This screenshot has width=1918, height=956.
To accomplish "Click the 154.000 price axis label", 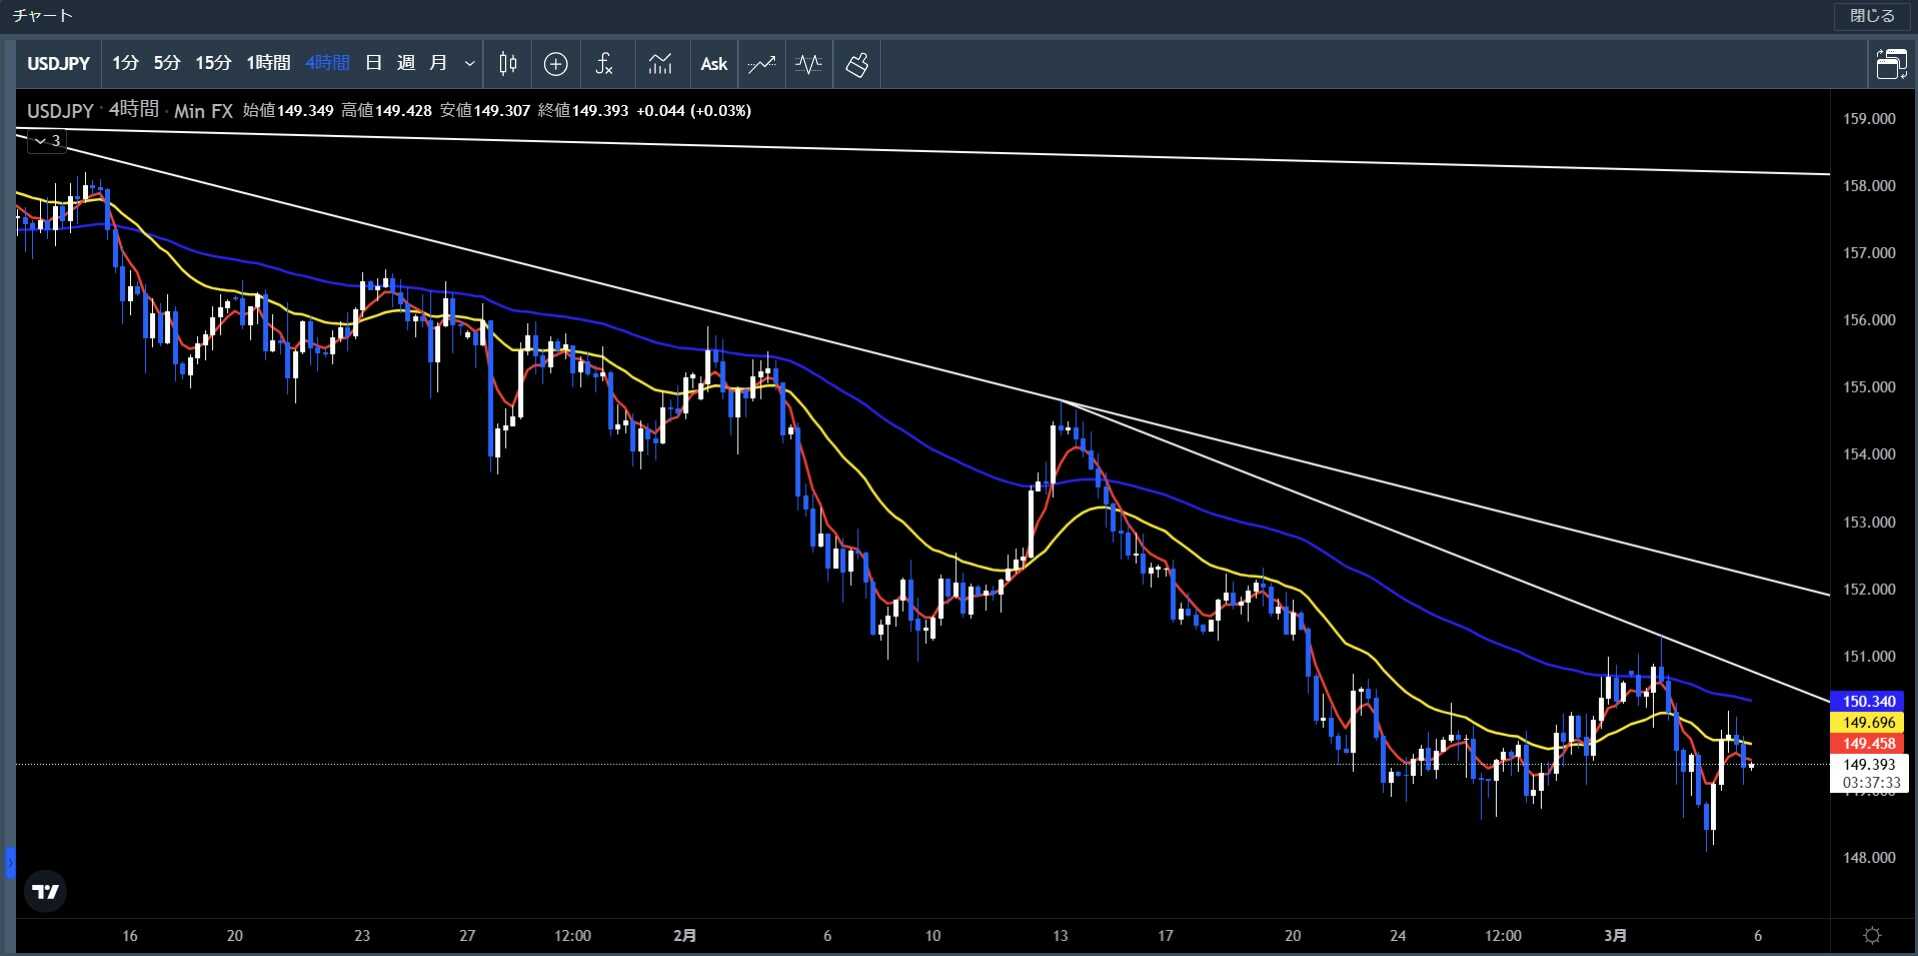I will click(x=1869, y=454).
